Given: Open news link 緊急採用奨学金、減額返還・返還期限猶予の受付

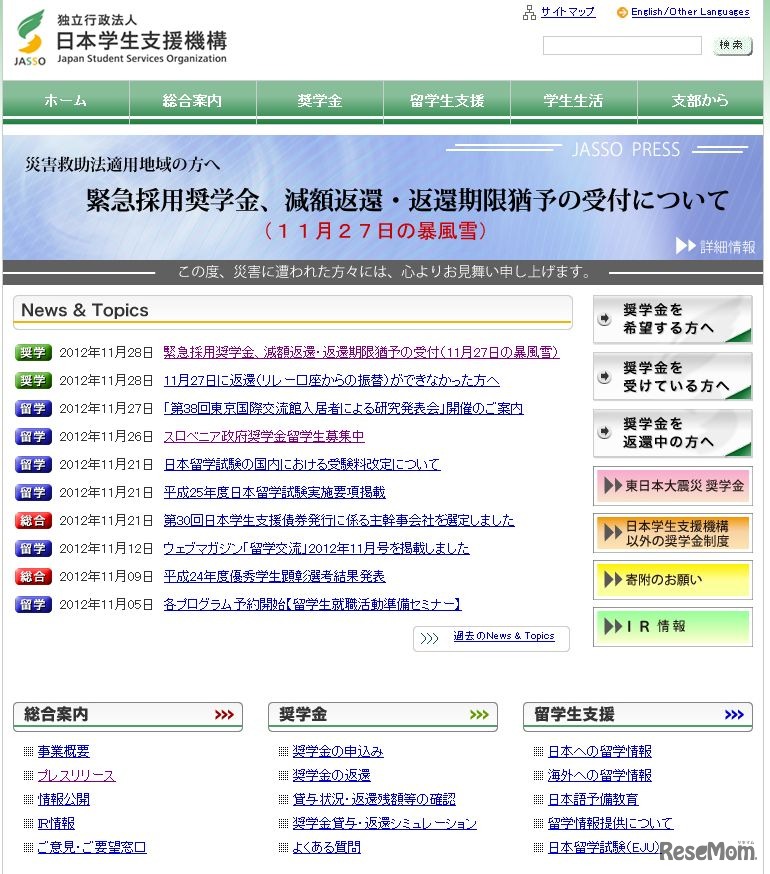Looking at the screenshot, I should pyautogui.click(x=361, y=352).
